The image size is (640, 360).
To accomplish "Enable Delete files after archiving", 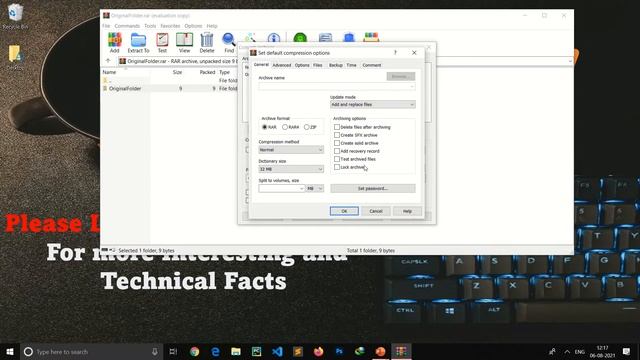I will 337,127.
